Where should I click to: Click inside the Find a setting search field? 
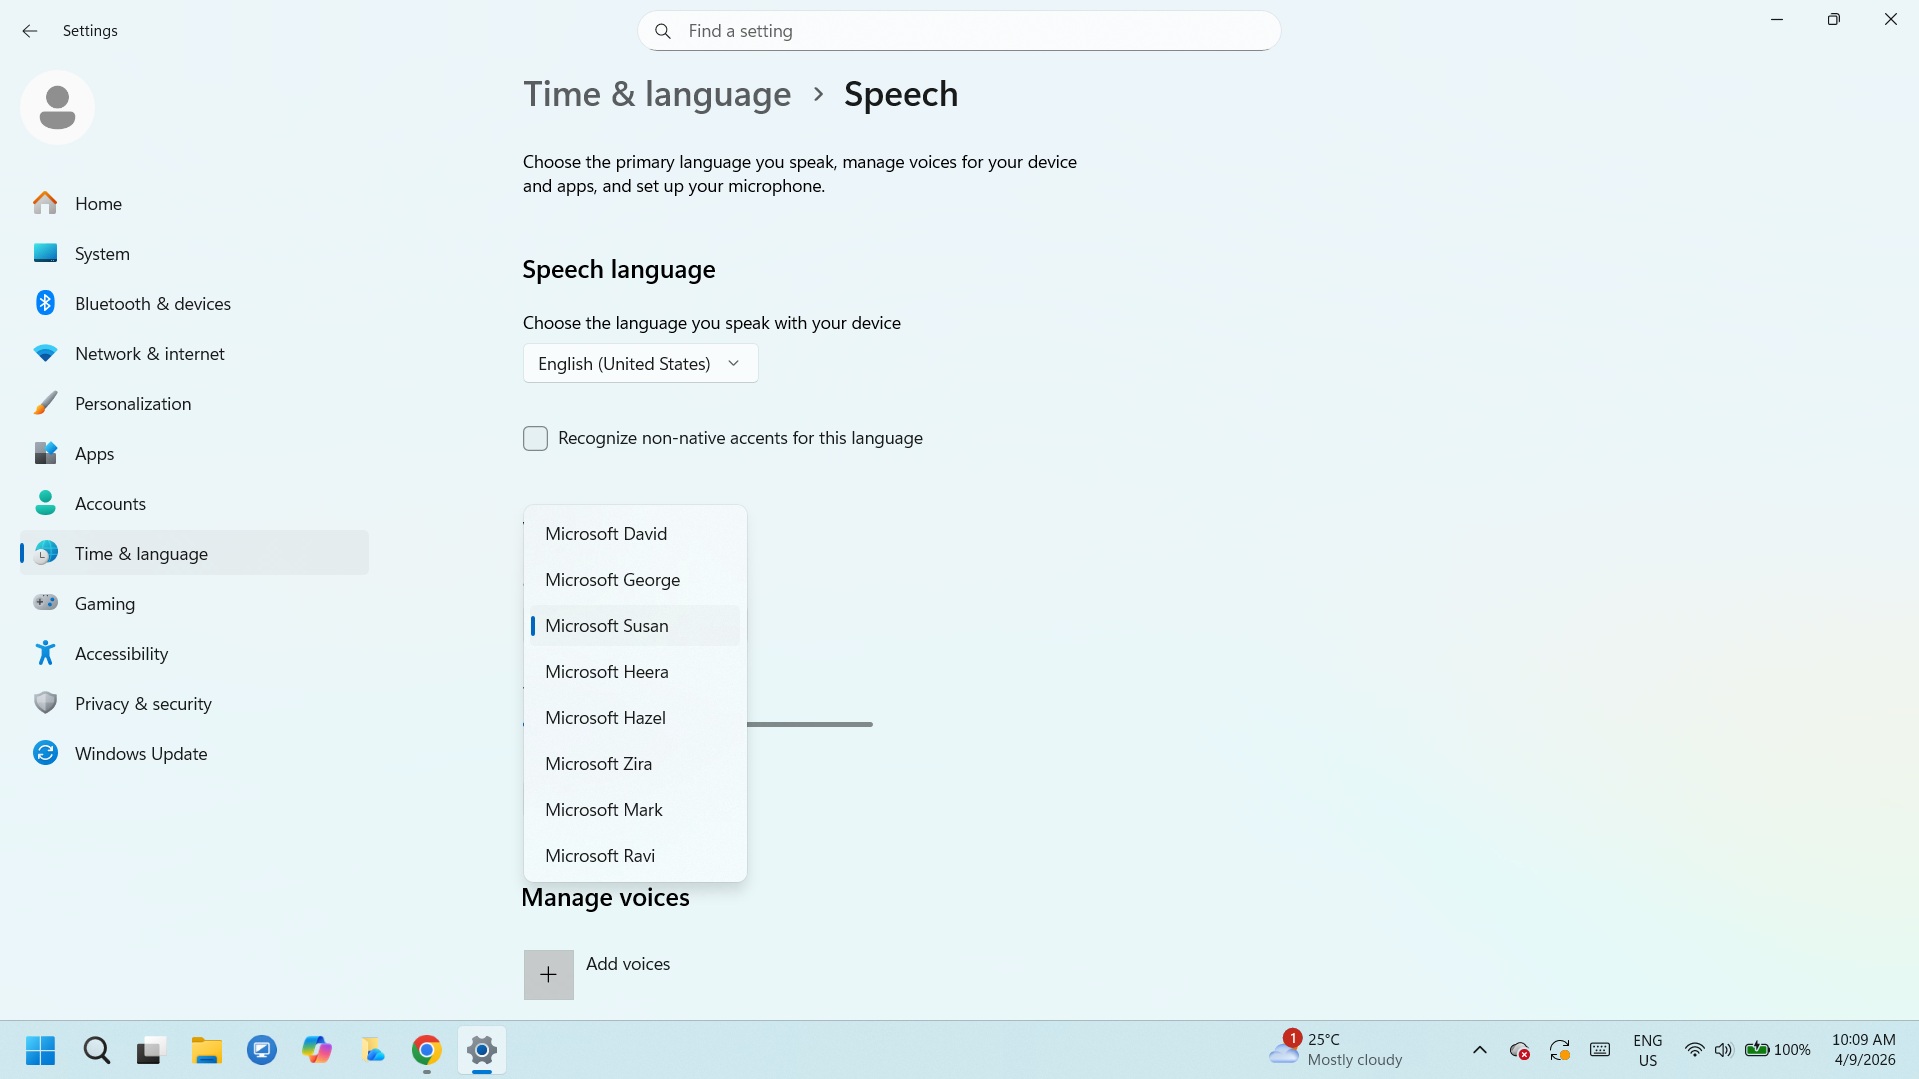[x=957, y=31]
